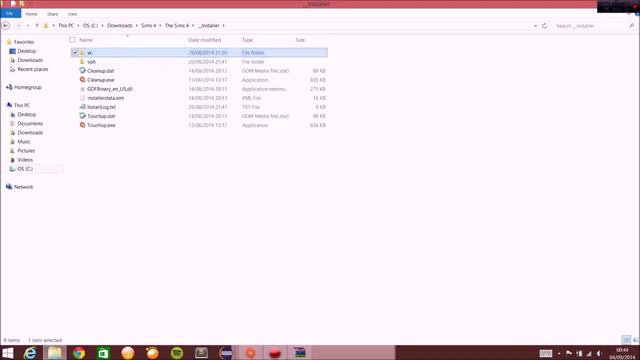The image size is (640, 360).
Task: Select Music under This PC
Action: tap(24, 142)
